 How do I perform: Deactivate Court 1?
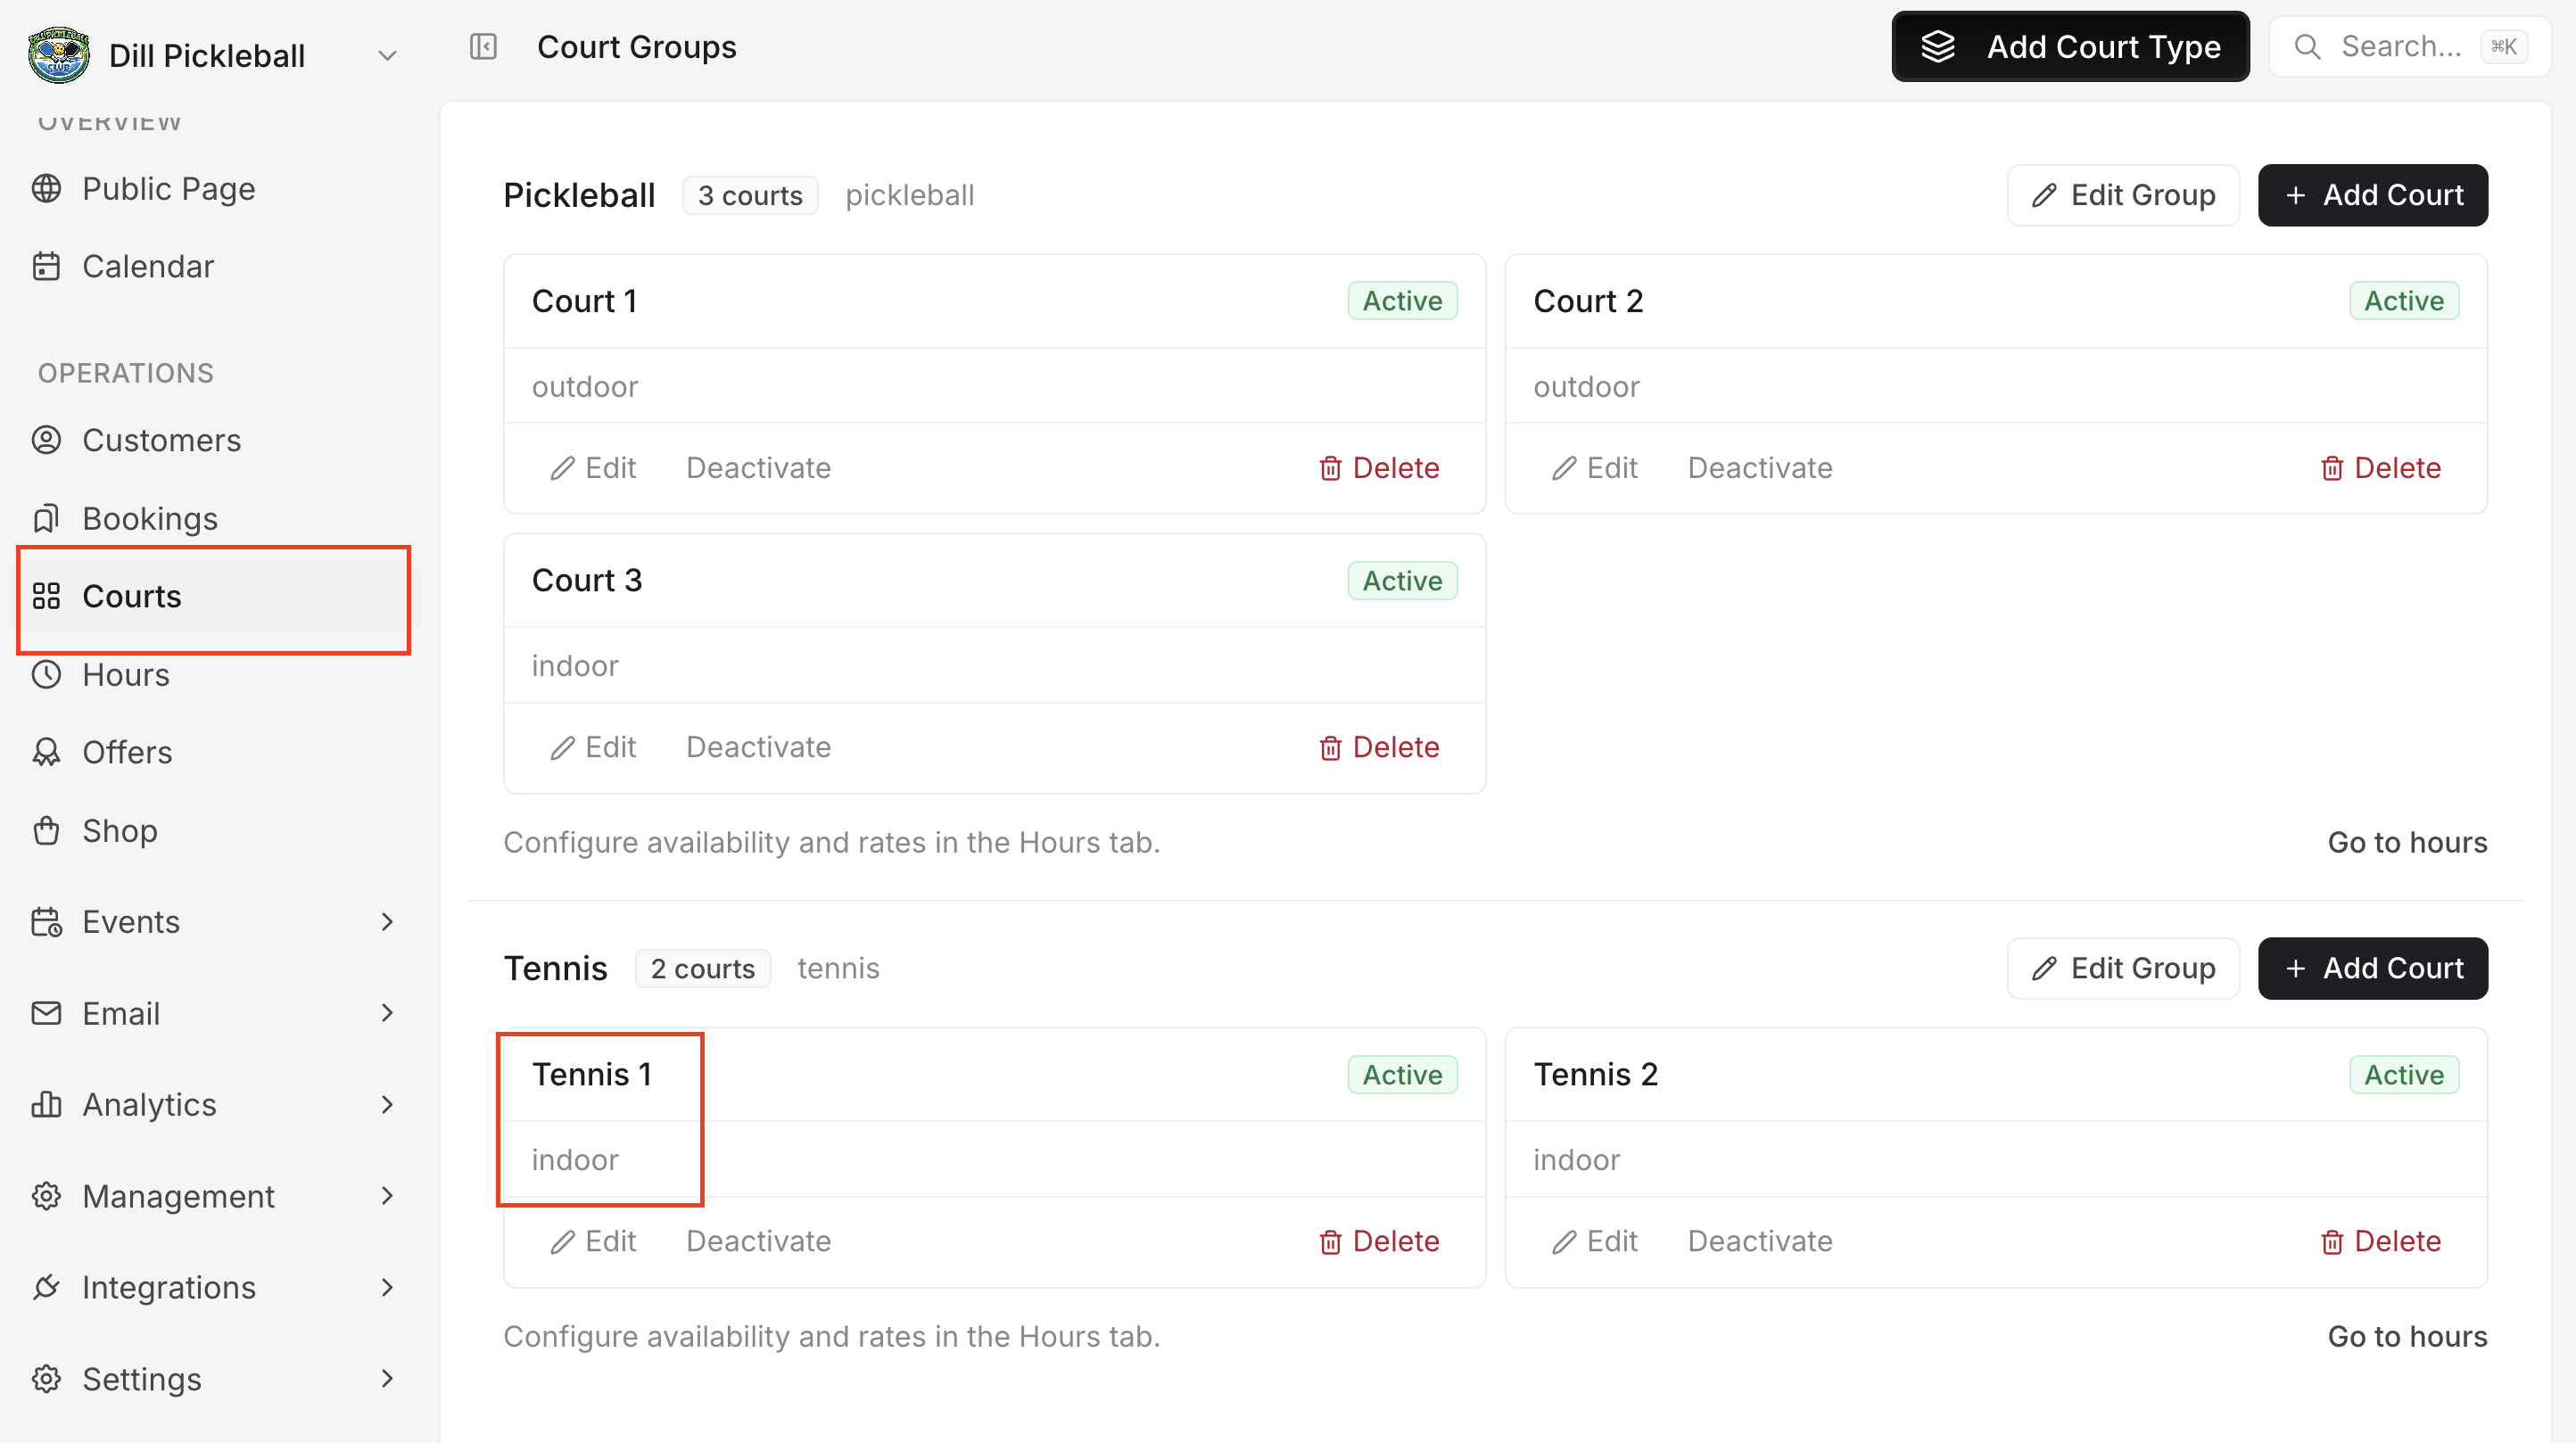coord(758,468)
